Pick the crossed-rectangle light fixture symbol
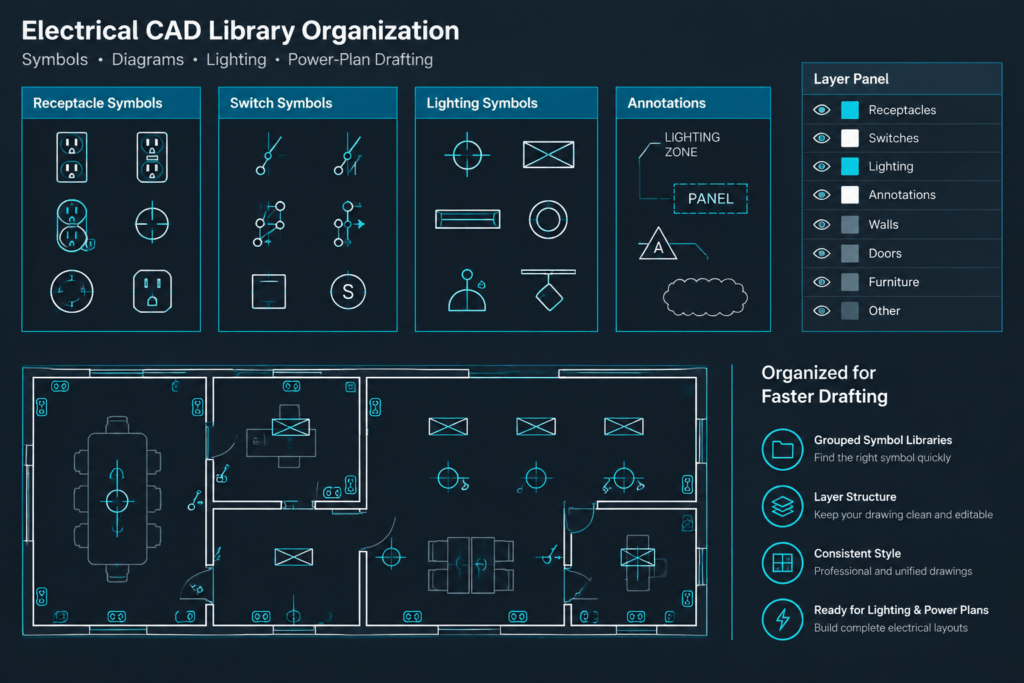 (549, 155)
